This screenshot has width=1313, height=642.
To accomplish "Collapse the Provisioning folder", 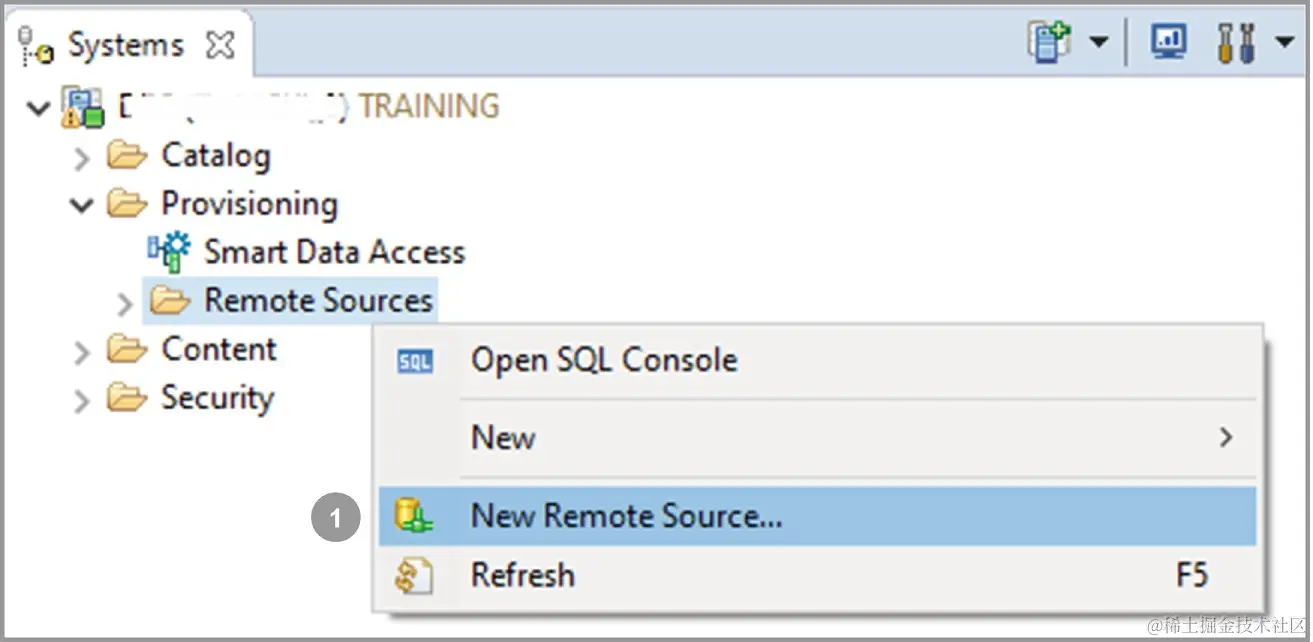I will pos(82,205).
